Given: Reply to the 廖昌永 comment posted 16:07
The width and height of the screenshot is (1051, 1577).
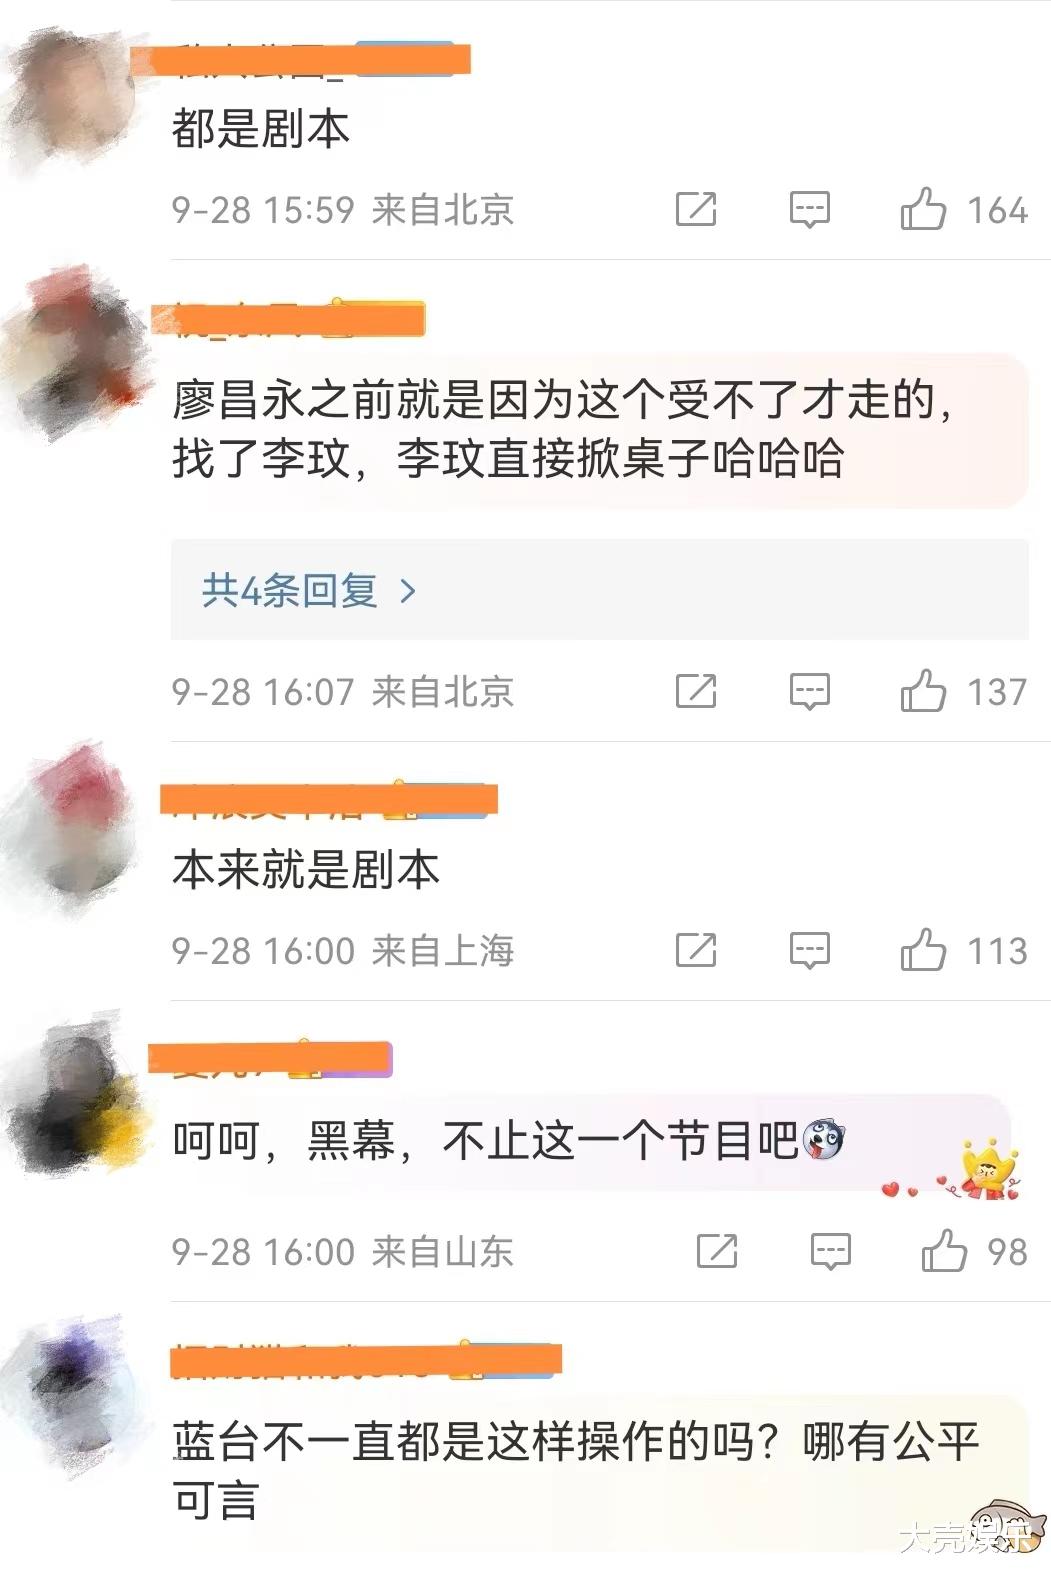Looking at the screenshot, I should (x=809, y=691).
